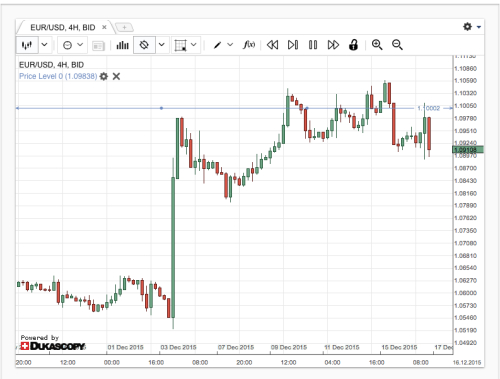
Task: Select the candlestick chart type icon
Action: (x=27, y=45)
